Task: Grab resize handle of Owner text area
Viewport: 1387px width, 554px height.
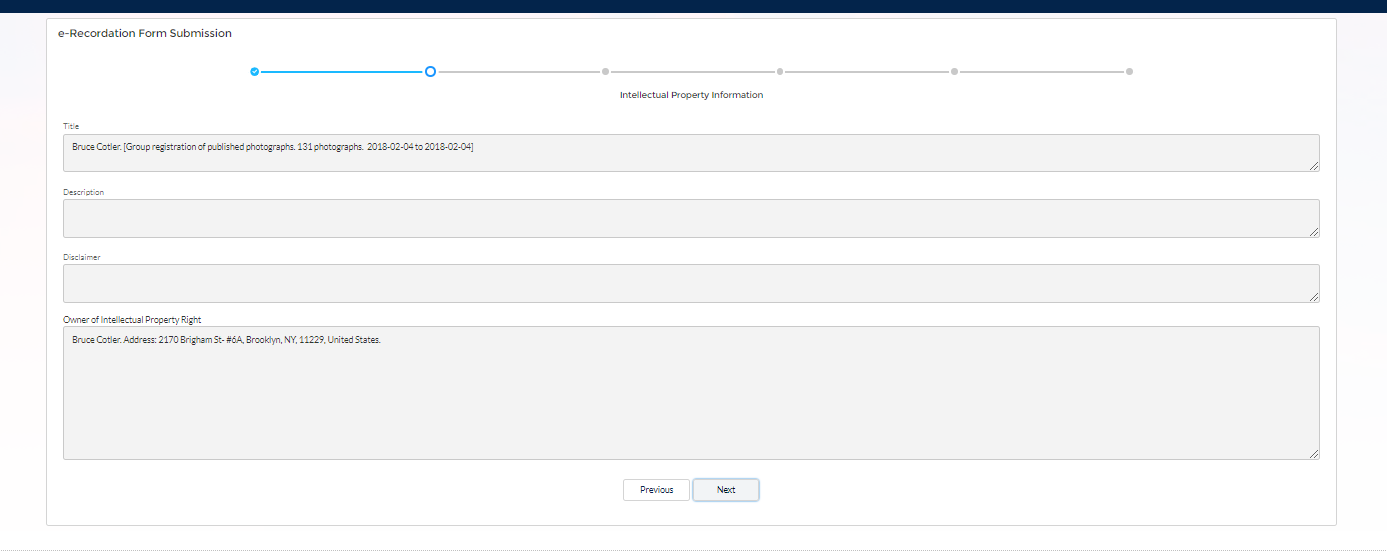Action: pyautogui.click(x=1314, y=454)
